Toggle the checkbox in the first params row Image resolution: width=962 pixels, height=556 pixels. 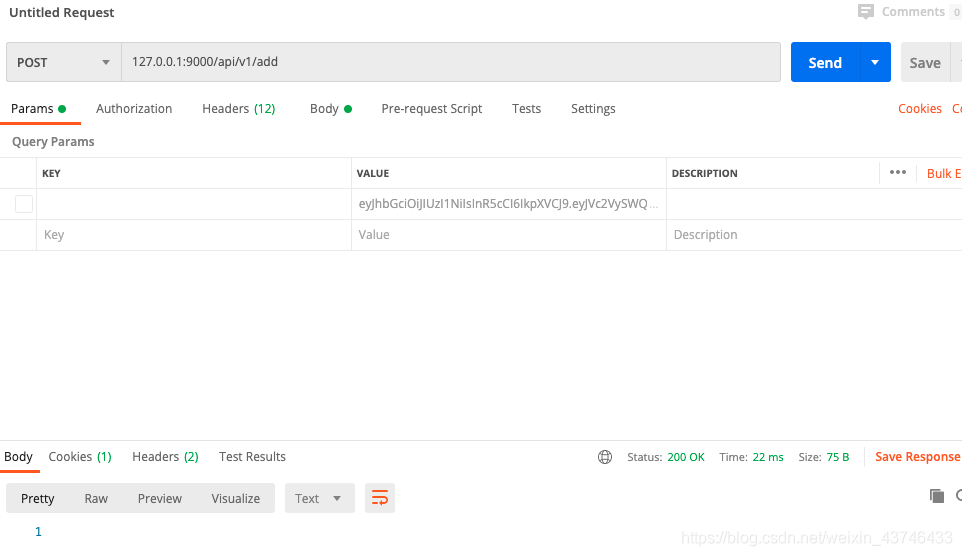click(x=24, y=204)
